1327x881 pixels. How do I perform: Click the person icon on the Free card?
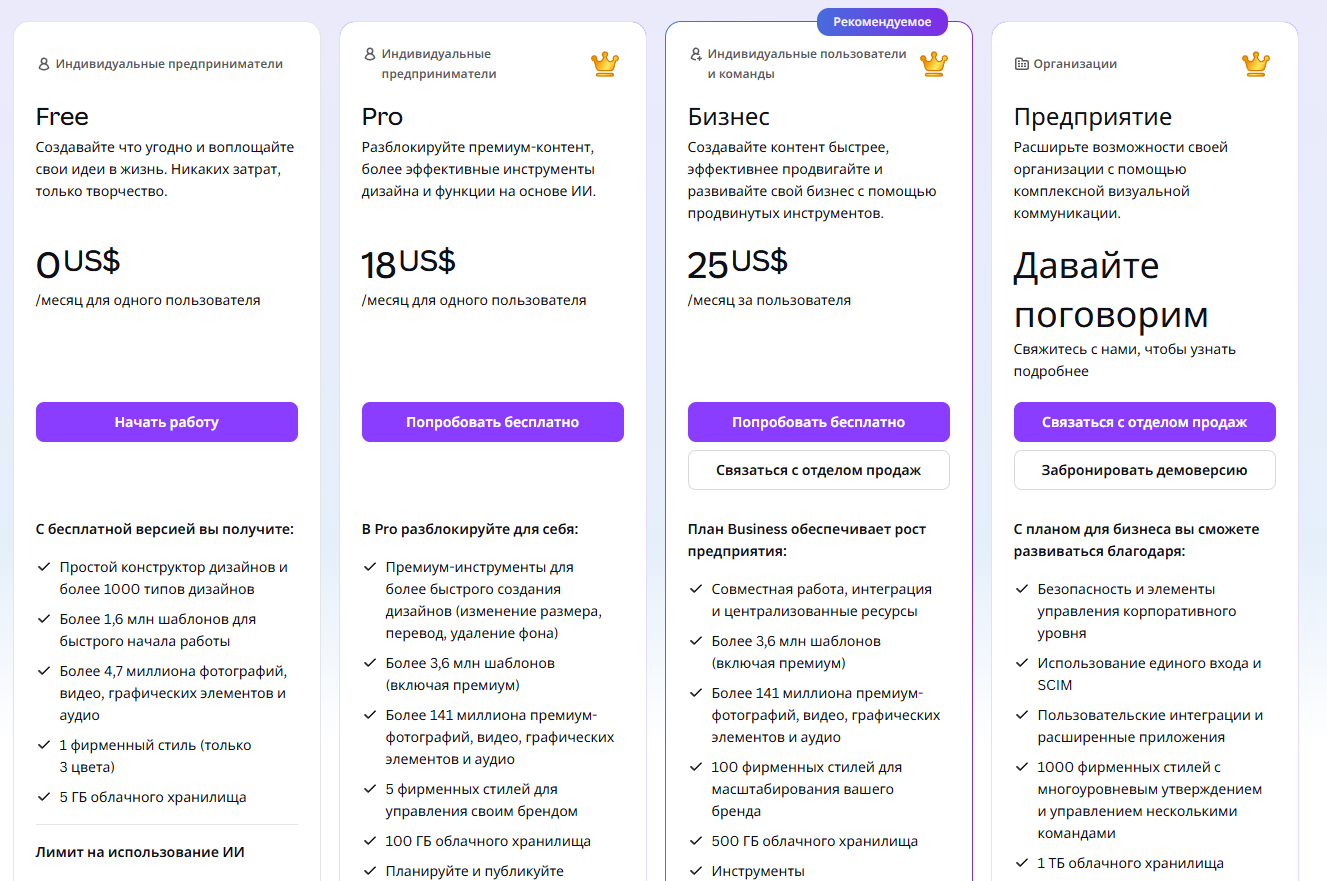(x=42, y=63)
